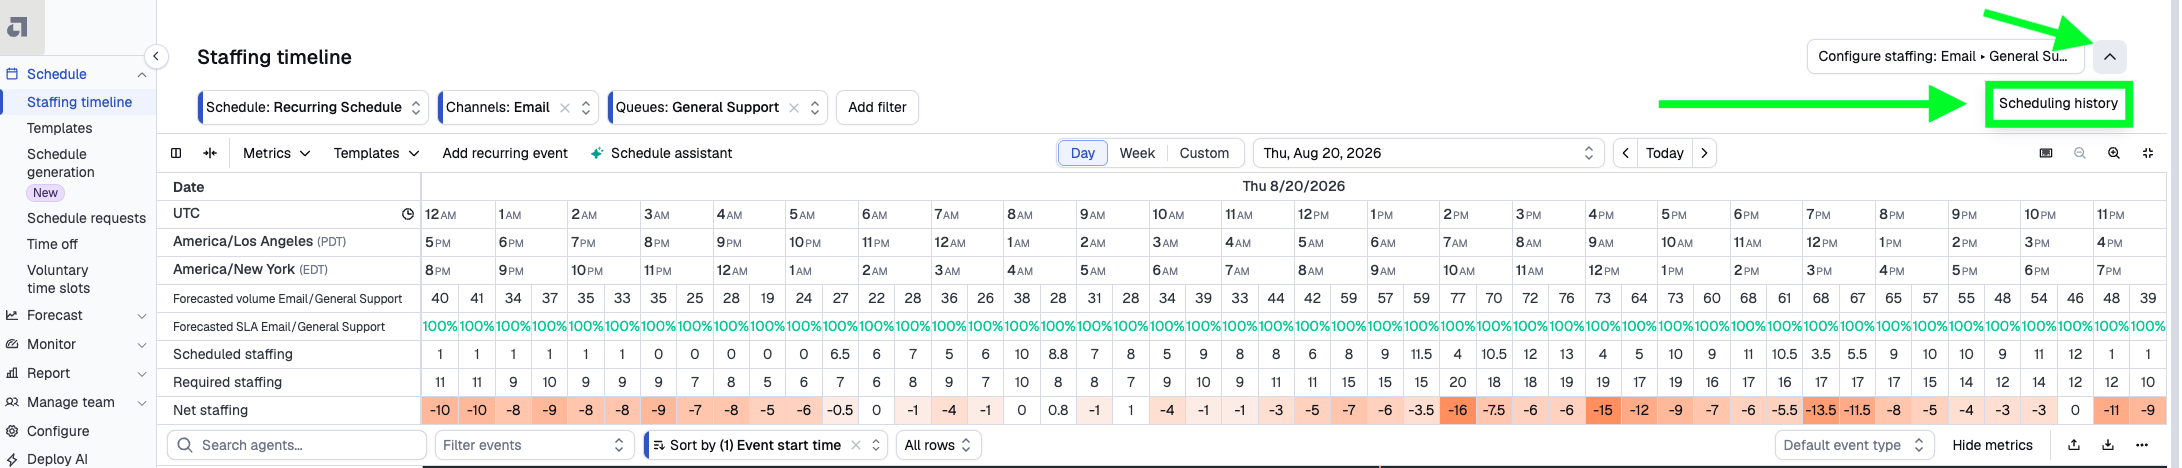Open Time off in sidebar
The width and height of the screenshot is (2182, 468).
click(52, 244)
